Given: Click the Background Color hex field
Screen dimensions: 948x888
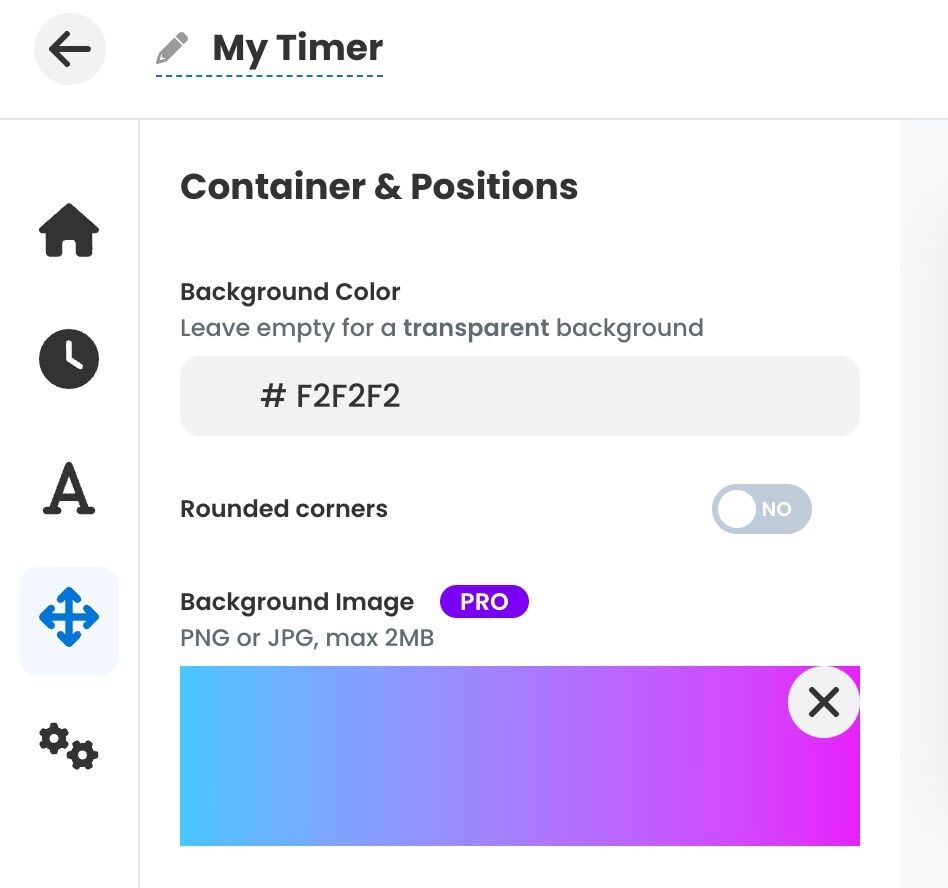Looking at the screenshot, I should [520, 395].
